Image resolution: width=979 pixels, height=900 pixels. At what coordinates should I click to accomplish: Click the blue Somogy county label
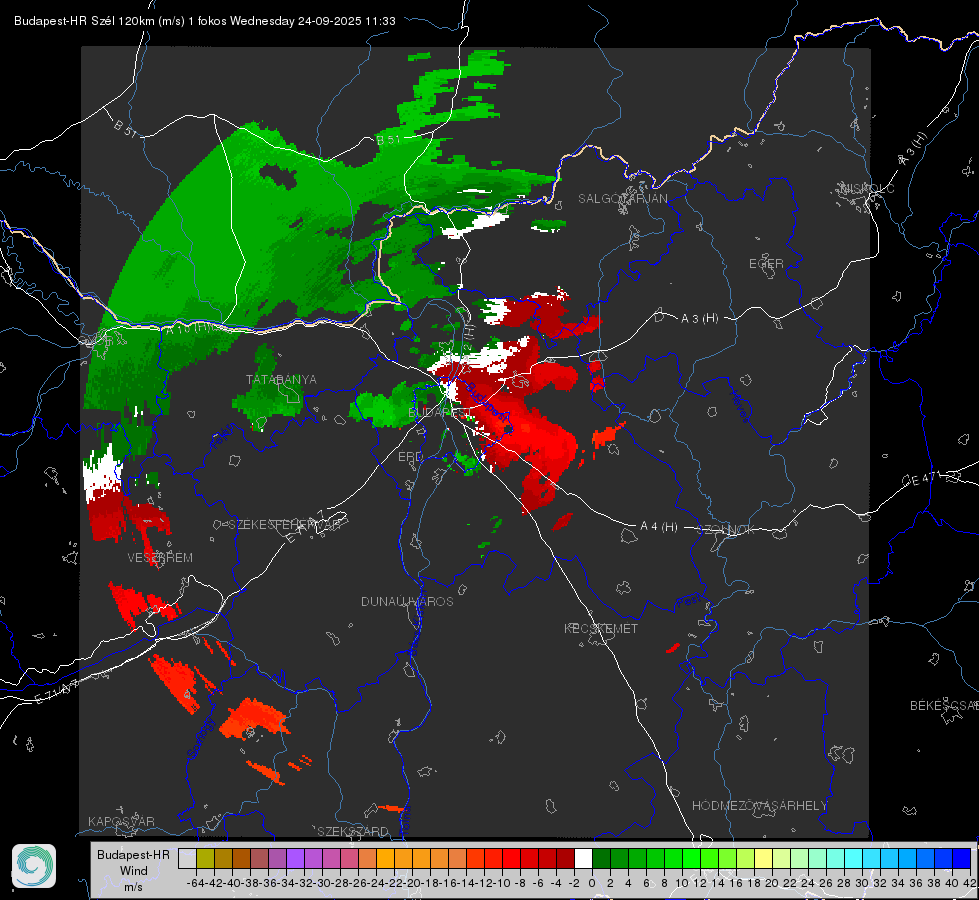click(x=200, y=739)
